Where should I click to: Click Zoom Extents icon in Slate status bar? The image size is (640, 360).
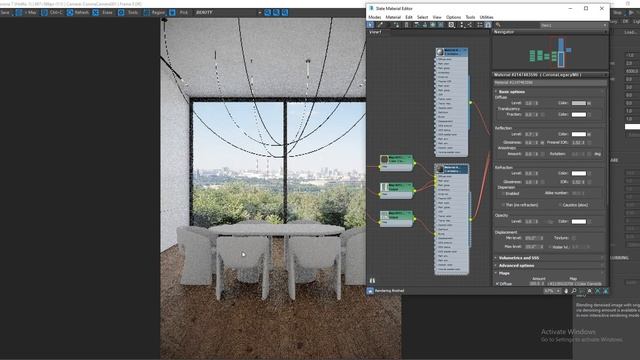(x=589, y=291)
